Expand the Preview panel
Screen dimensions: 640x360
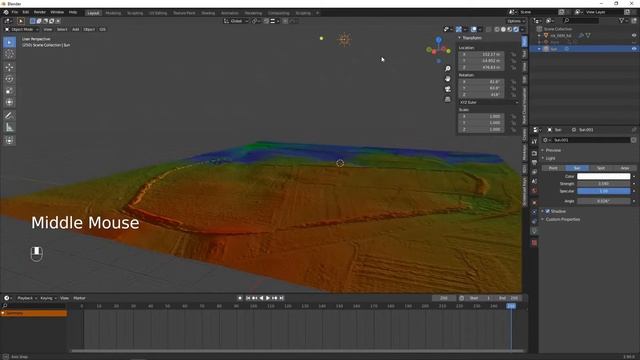coord(553,150)
